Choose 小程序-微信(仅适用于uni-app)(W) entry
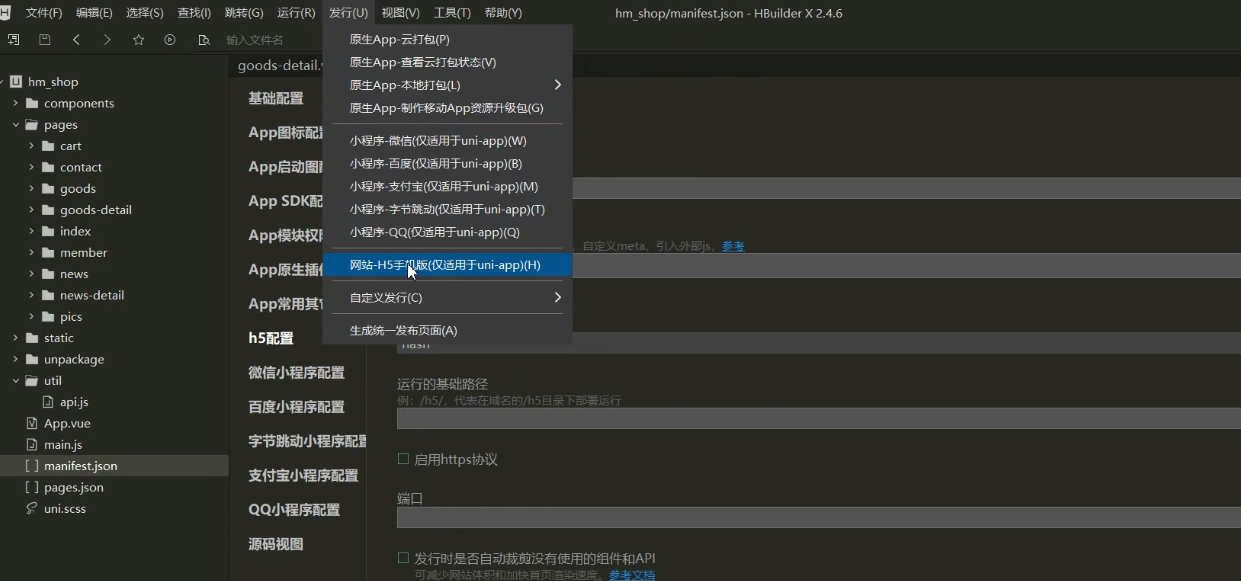This screenshot has height=581, width=1241. 447,141
